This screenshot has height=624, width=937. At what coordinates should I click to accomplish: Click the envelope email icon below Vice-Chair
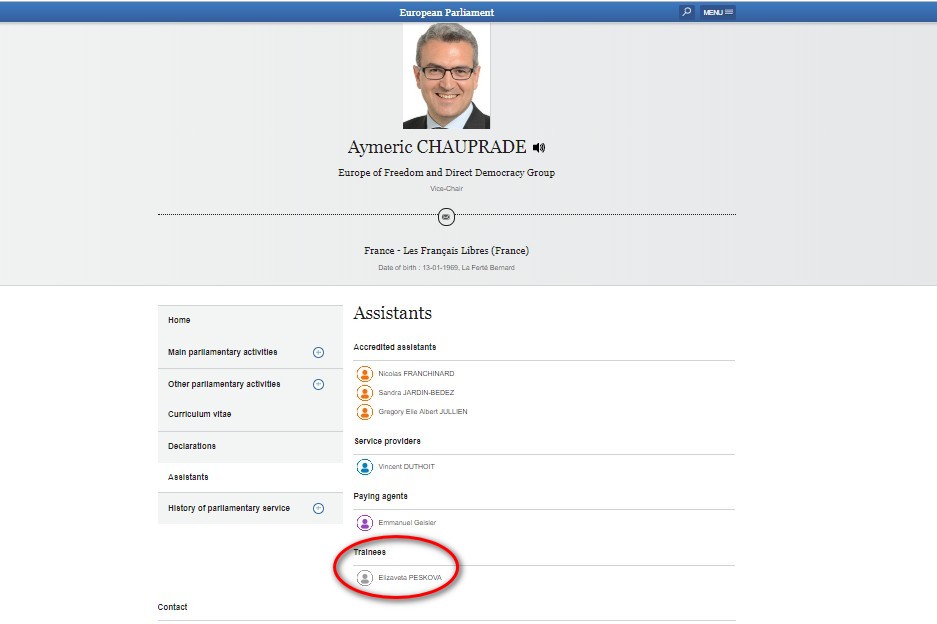(x=446, y=216)
